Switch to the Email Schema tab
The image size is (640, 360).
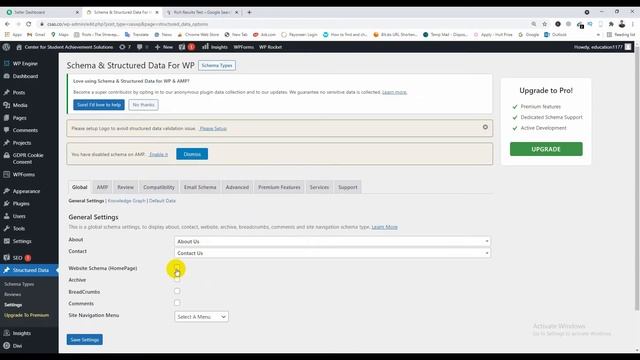pyautogui.click(x=200, y=187)
